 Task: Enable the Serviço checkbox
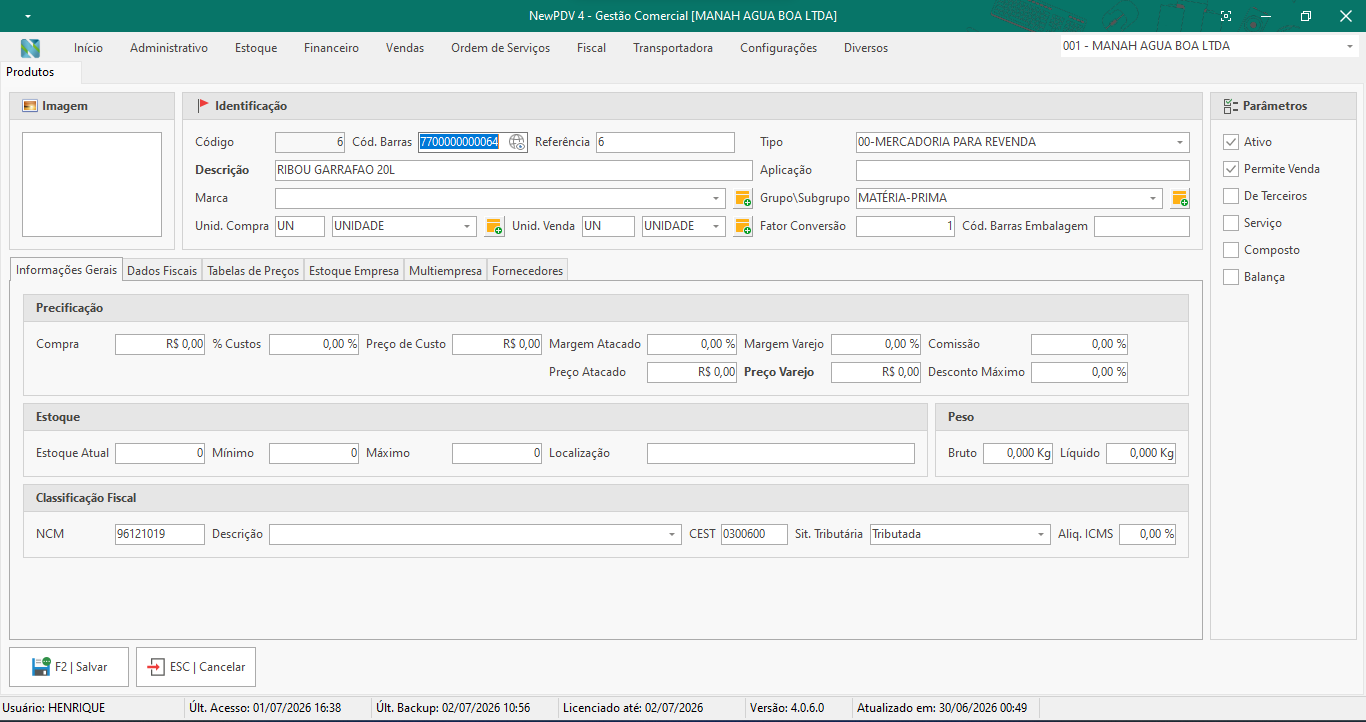tap(1231, 223)
